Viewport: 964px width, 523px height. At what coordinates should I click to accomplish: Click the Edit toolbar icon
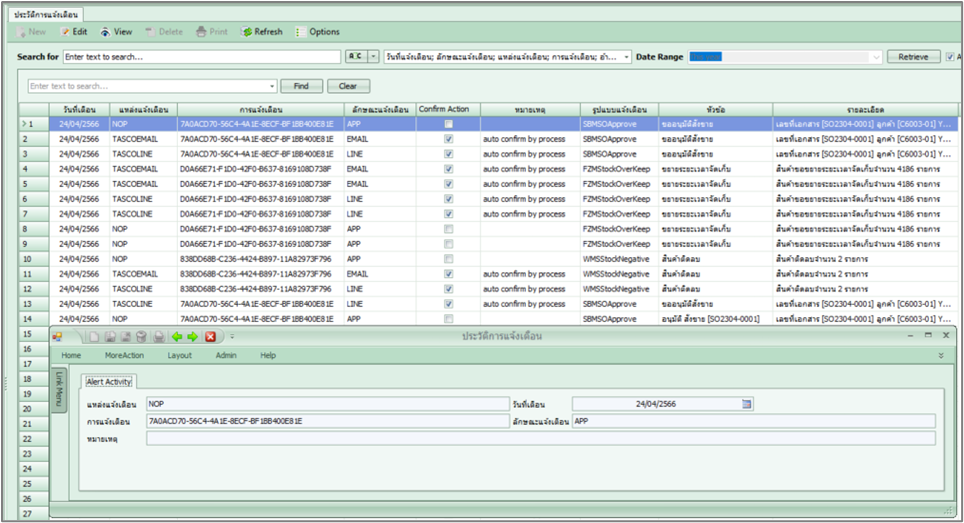click(x=66, y=32)
